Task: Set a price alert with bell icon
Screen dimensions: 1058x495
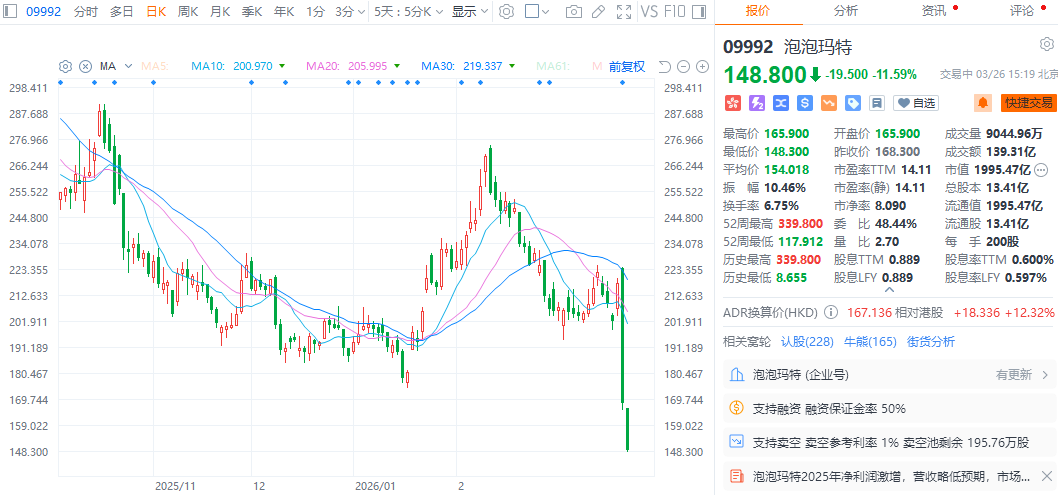Action: coord(983,103)
